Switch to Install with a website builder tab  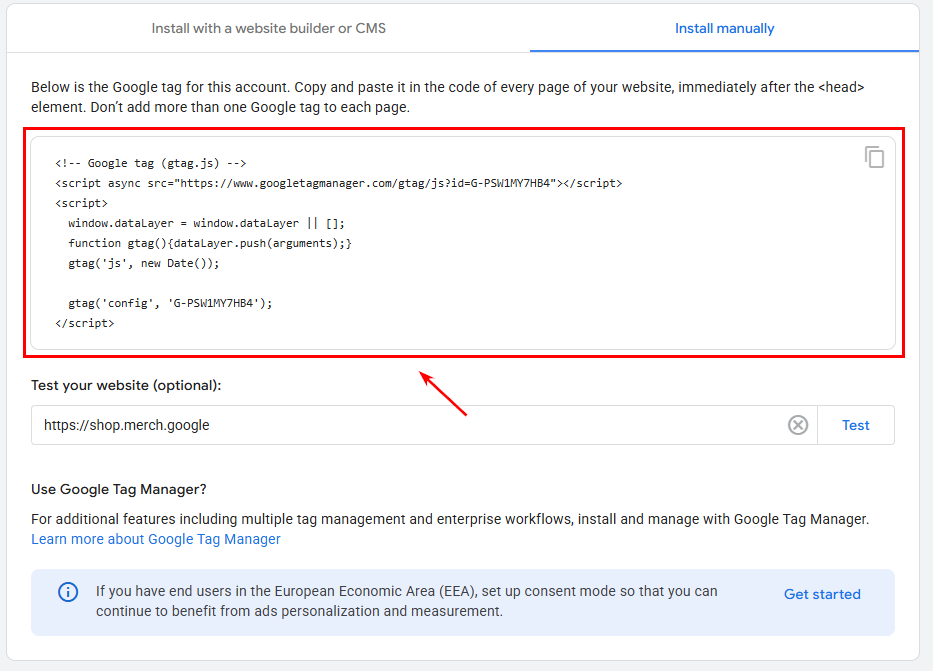click(x=268, y=29)
